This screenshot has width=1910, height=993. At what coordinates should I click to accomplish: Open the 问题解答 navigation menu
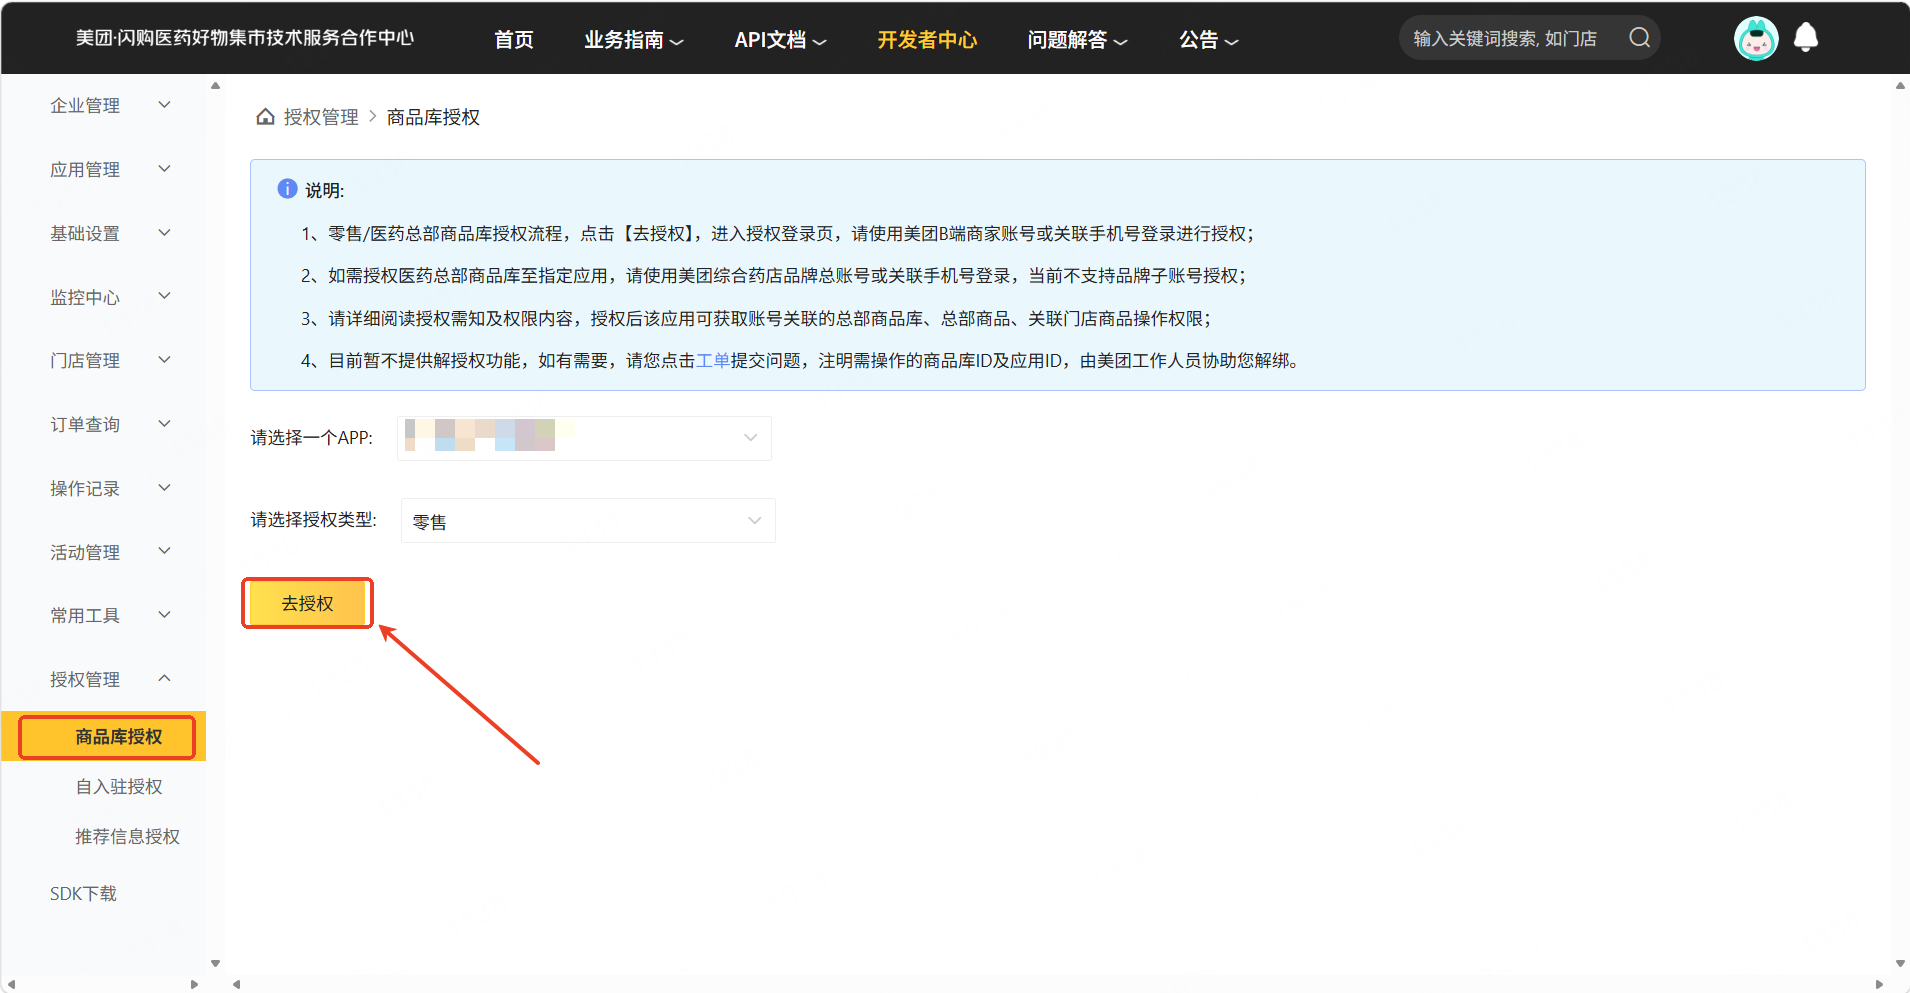[1077, 40]
